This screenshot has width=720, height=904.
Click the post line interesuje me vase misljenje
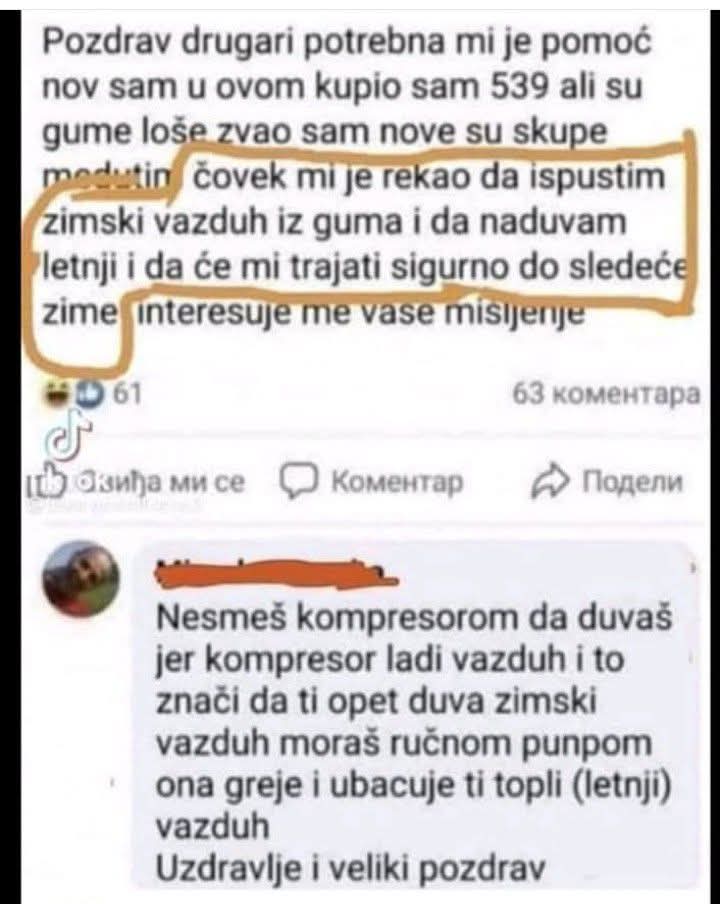tap(360, 315)
